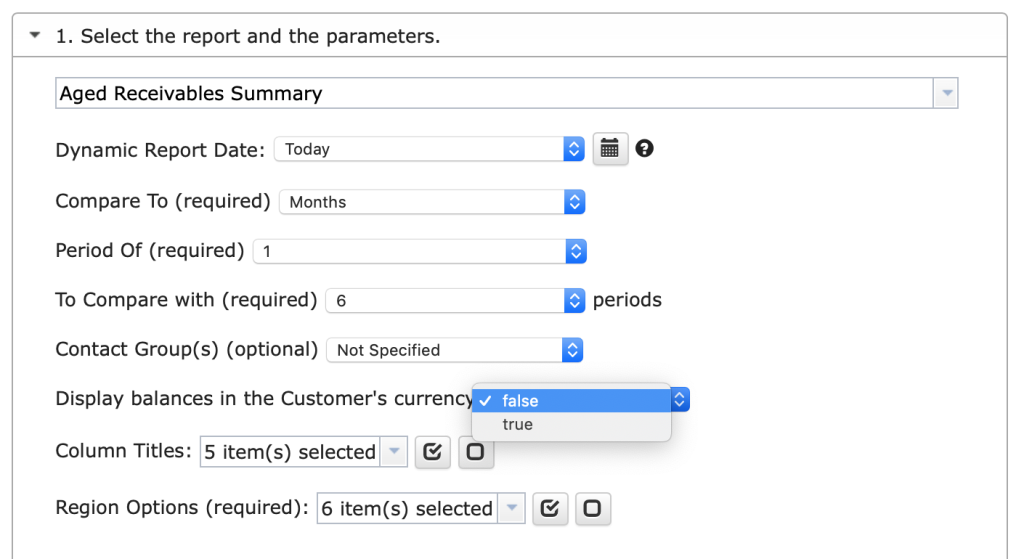Open the To Compare with periods dropdown
Screen dimensions: 1024x559
(x=455, y=300)
